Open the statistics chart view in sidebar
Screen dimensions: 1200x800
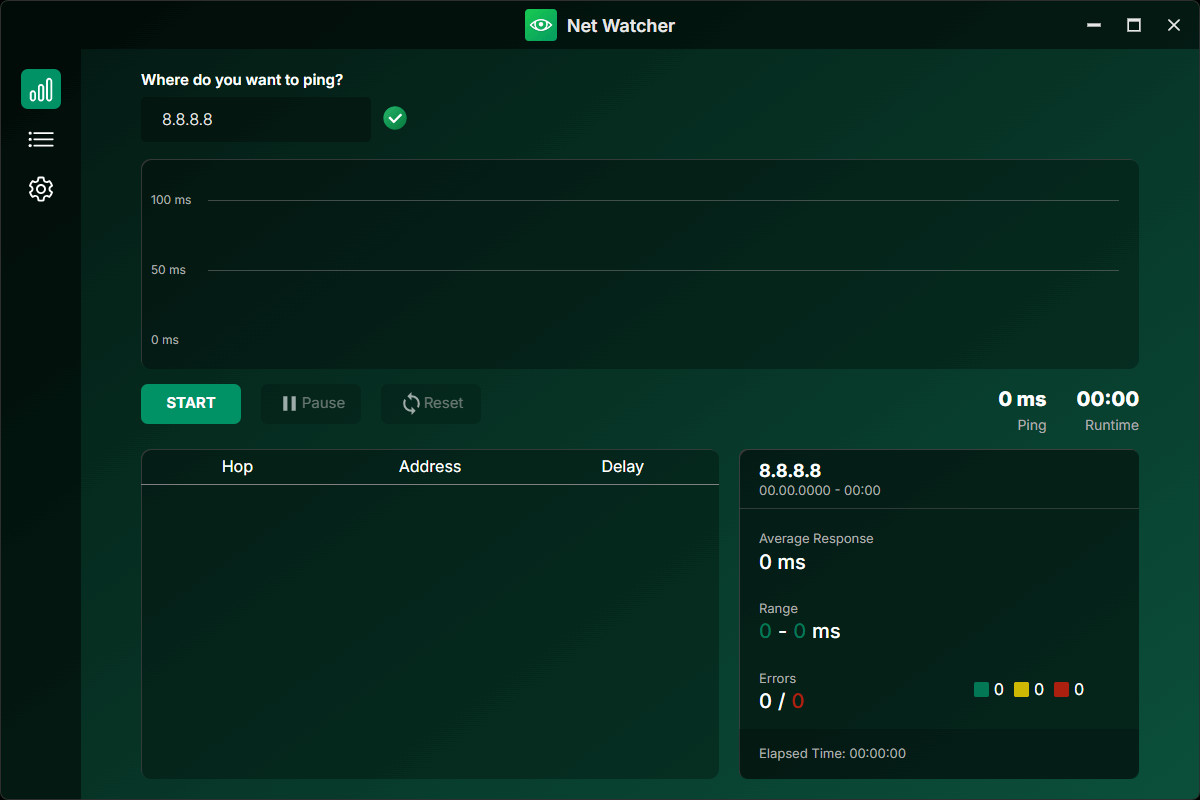(41, 89)
